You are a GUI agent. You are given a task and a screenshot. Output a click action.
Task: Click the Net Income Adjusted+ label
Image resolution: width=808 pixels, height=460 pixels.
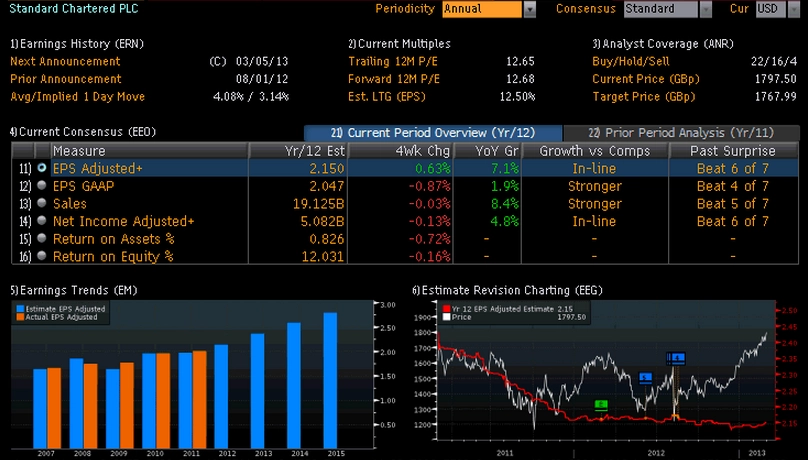[x=124, y=221]
